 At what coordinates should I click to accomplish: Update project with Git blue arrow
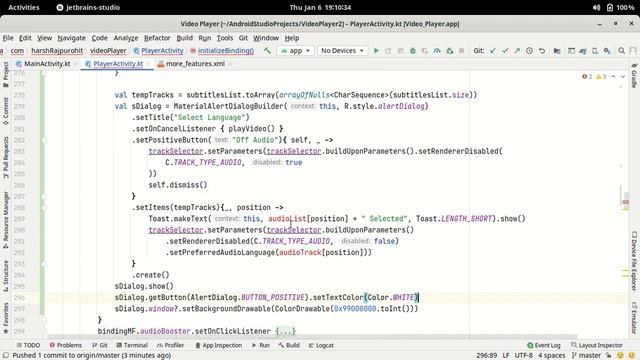pyautogui.click(x=493, y=51)
